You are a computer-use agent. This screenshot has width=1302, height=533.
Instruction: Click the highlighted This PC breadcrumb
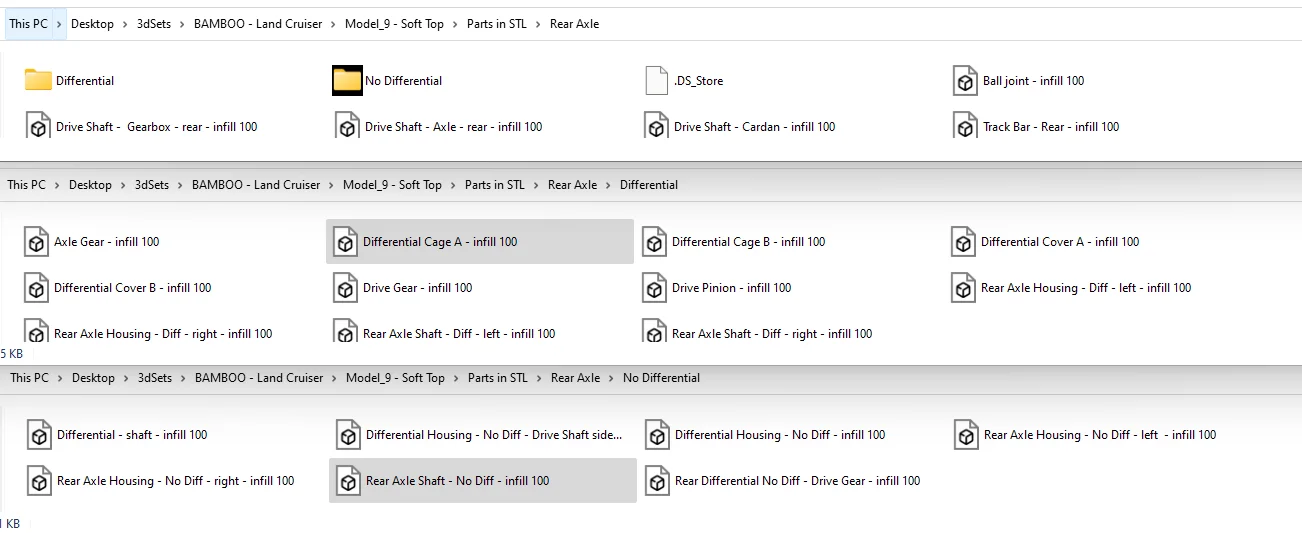29,24
